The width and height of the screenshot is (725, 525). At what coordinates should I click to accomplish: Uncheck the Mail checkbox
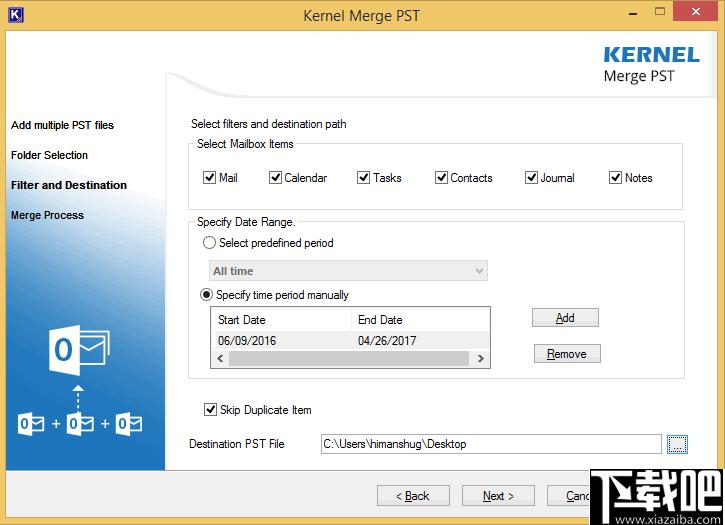(209, 178)
